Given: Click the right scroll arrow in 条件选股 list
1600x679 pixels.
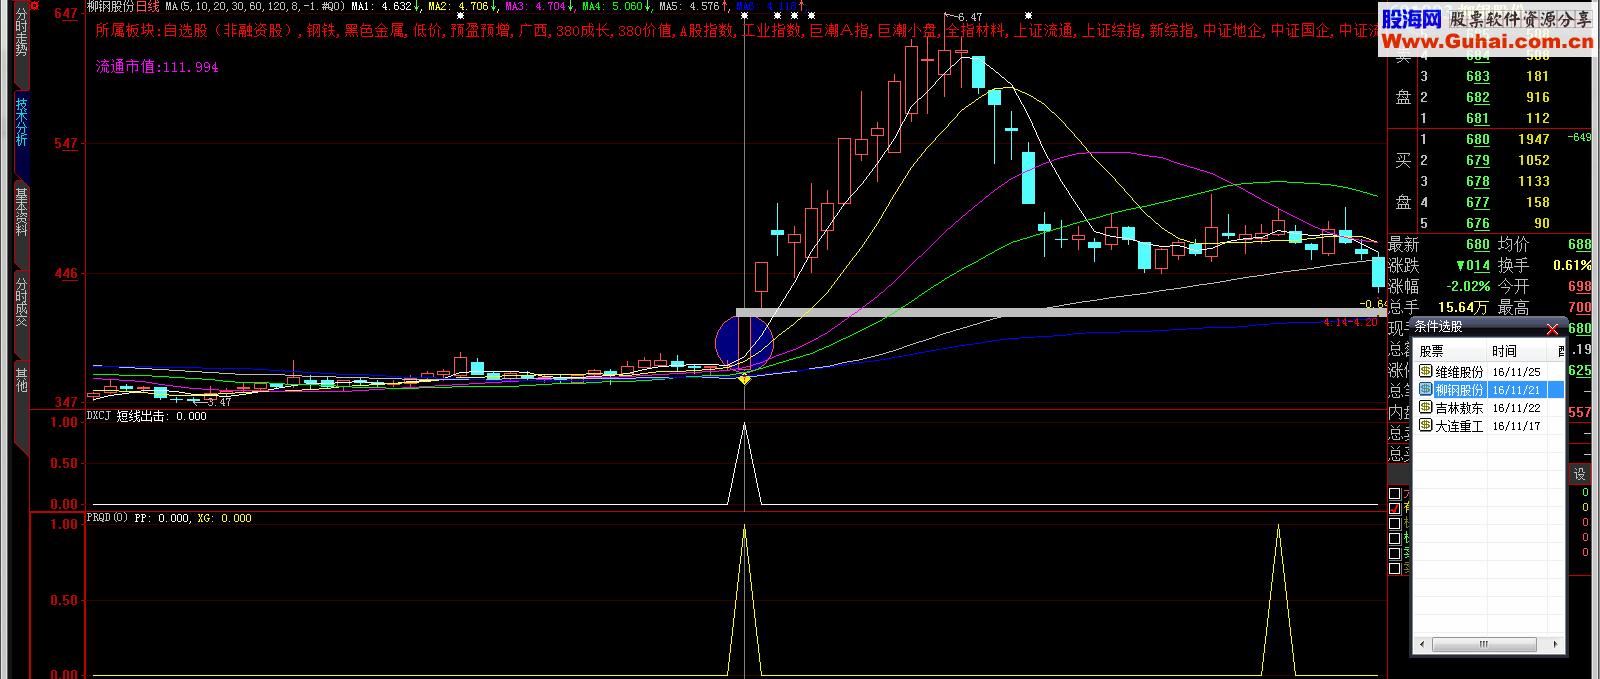Looking at the screenshot, I should pos(1555,645).
